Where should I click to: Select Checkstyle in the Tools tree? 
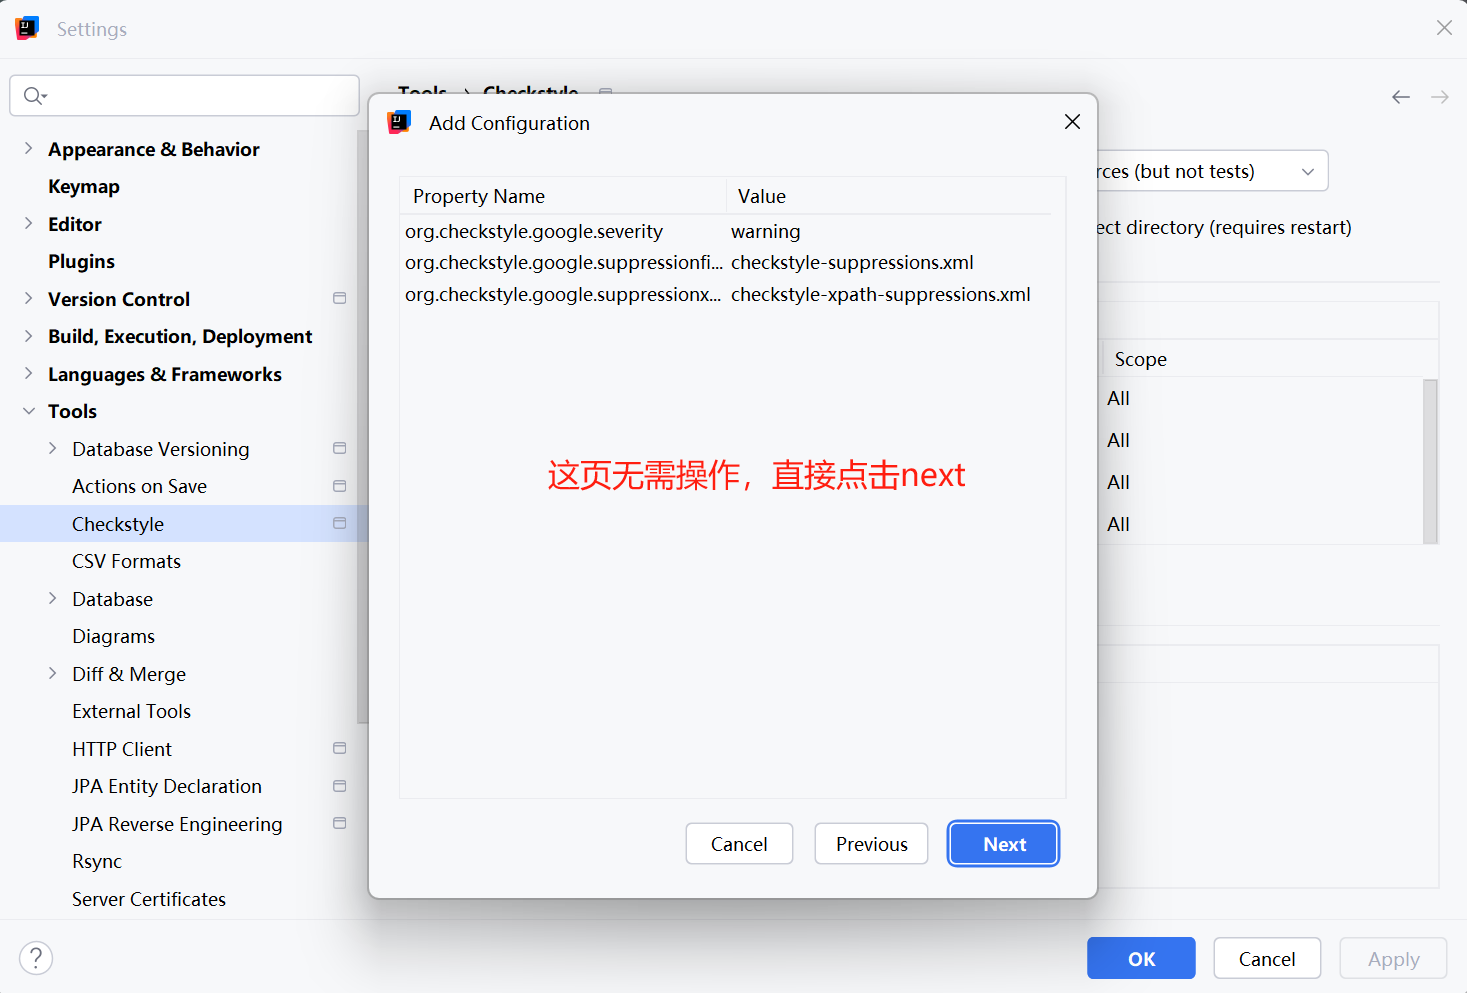coord(118,524)
